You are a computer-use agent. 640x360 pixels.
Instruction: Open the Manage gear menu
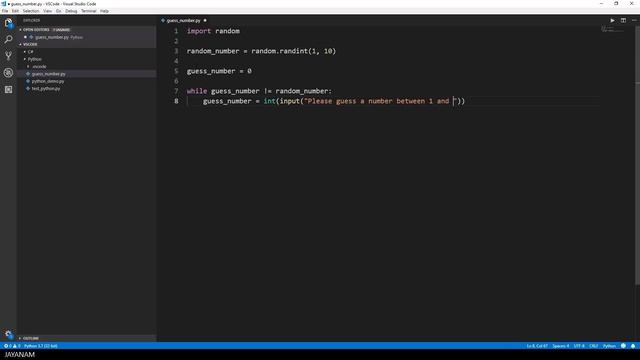pos(9,334)
